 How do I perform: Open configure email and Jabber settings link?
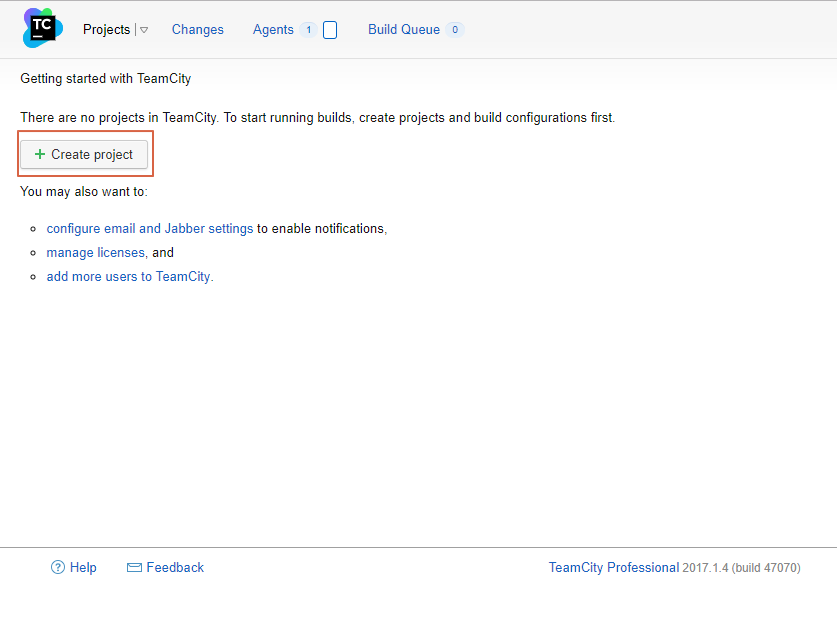149,228
